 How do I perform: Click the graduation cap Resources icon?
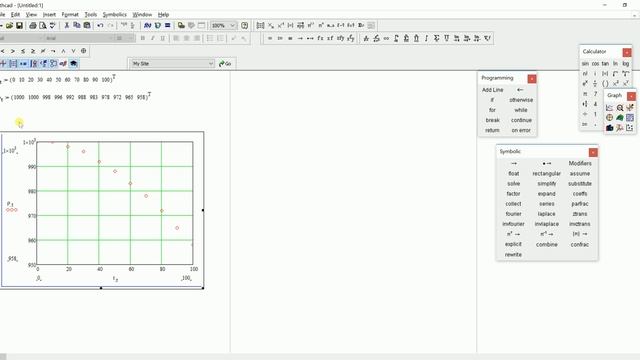pos(73,64)
